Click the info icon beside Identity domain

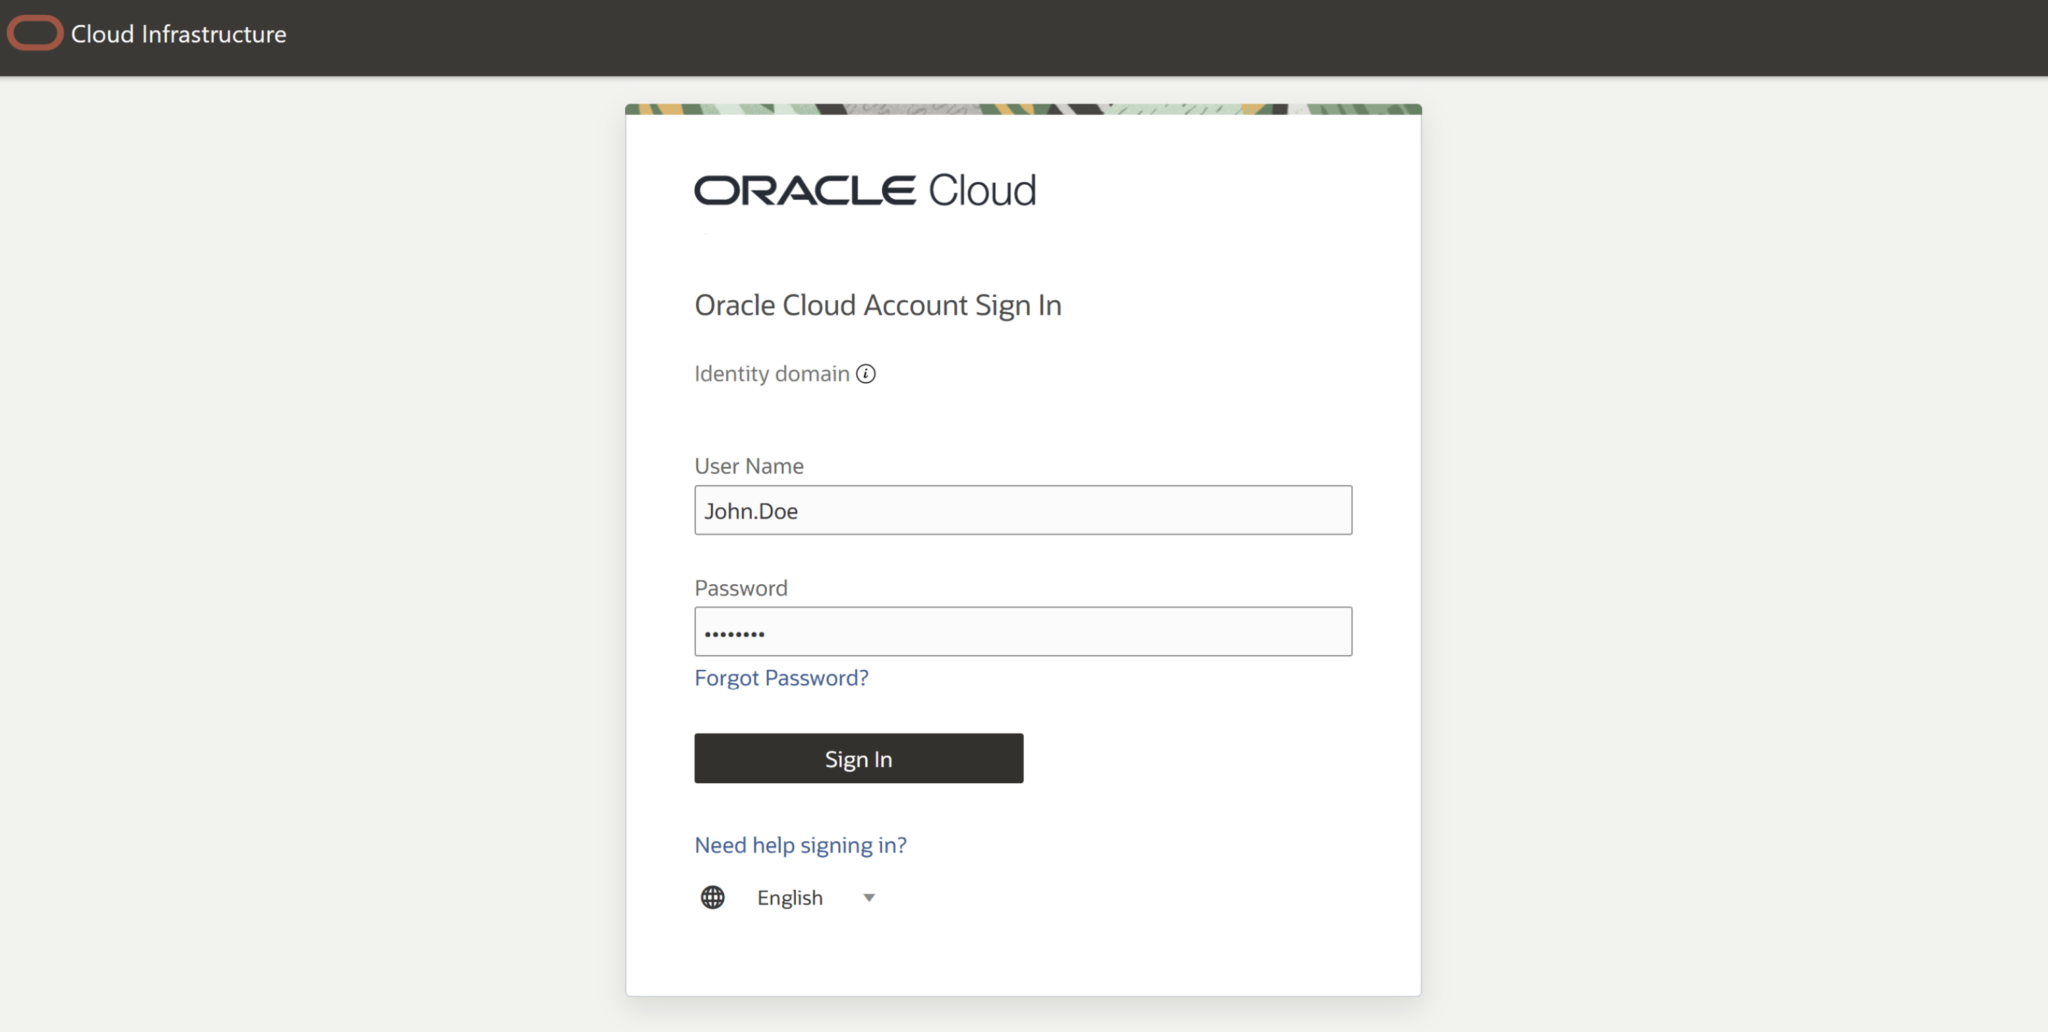click(868, 373)
